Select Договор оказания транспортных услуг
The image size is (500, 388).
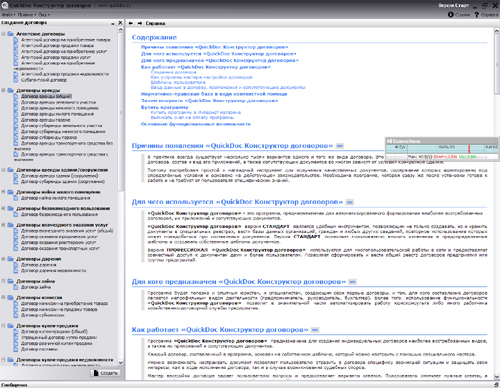[60, 249]
